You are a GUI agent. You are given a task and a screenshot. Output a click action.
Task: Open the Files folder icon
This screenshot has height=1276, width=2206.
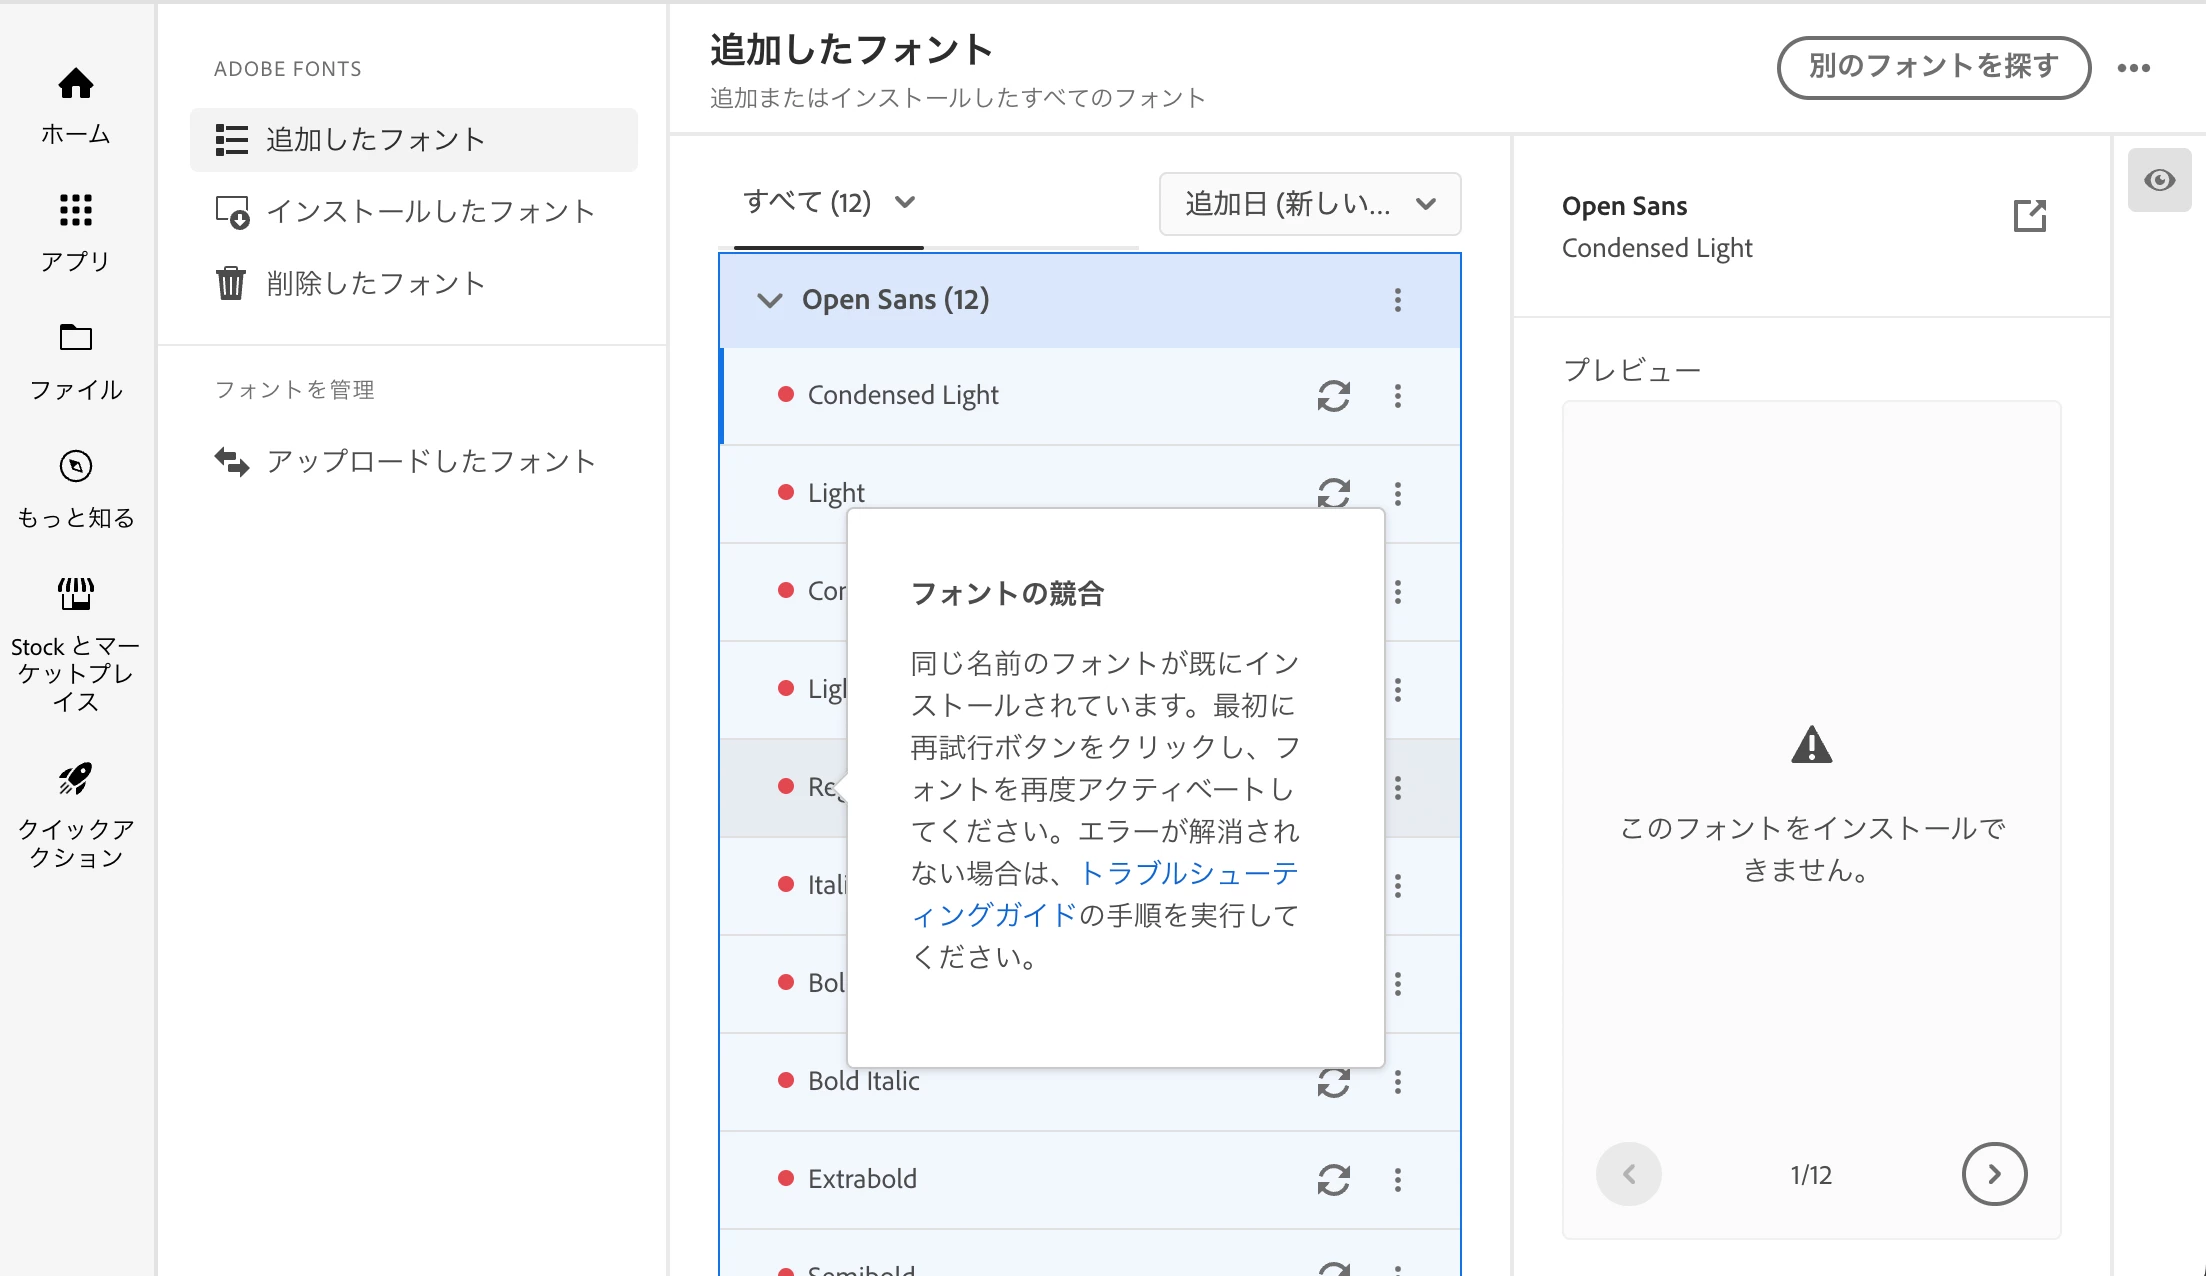click(x=76, y=338)
